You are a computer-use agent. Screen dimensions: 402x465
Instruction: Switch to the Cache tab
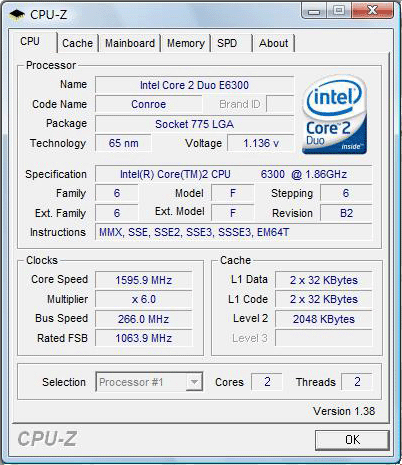point(77,43)
